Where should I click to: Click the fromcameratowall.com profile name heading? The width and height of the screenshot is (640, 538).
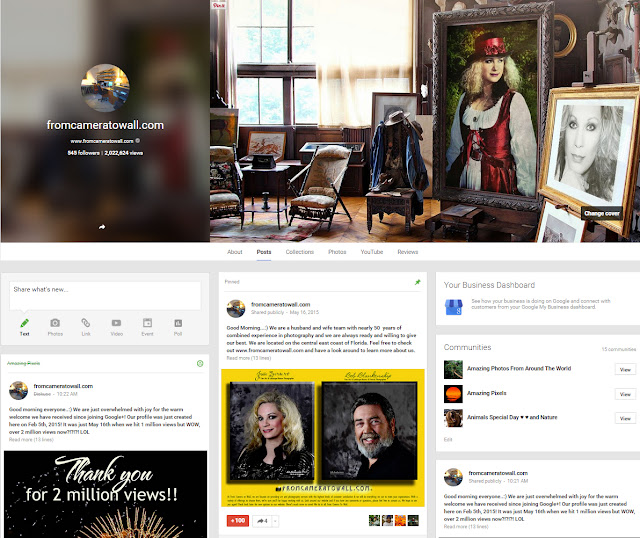[x=105, y=125]
